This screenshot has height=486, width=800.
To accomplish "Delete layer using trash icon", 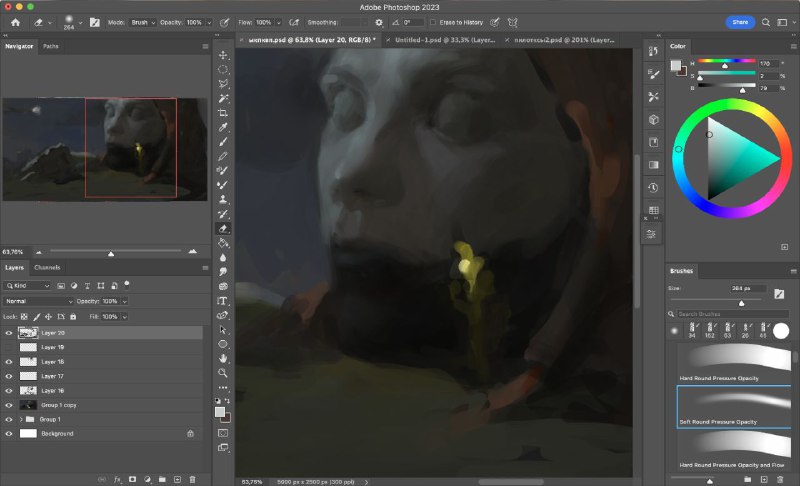I will 192,479.
